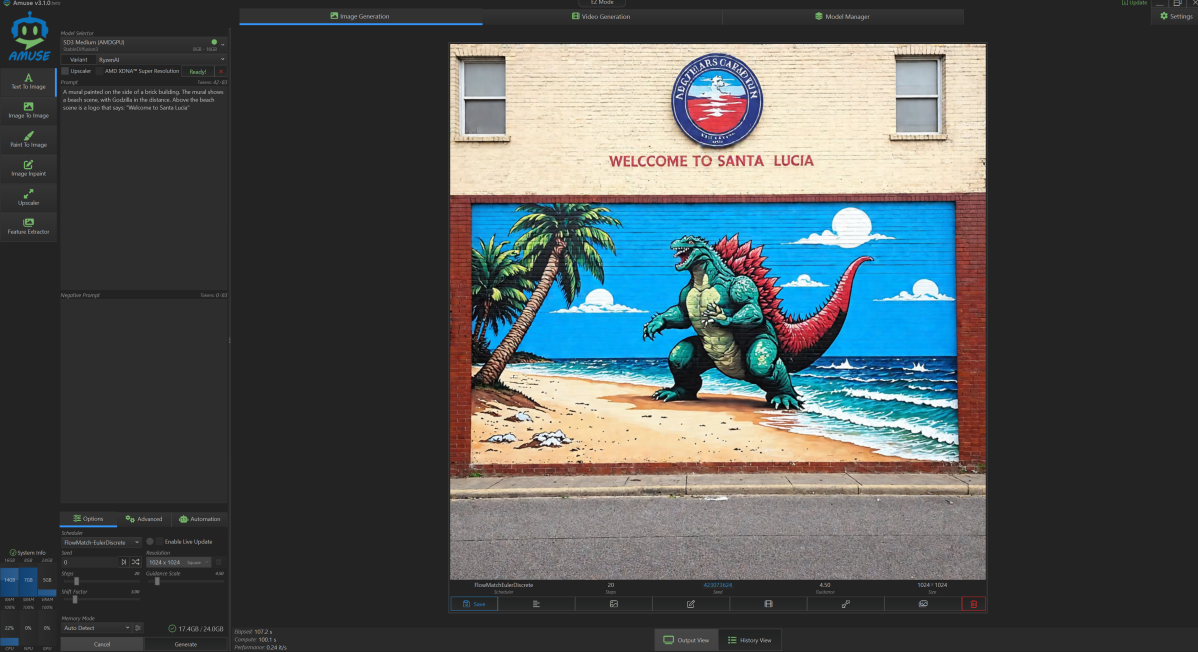Click the Guidance Scale slider handle
This screenshot has width=1198, height=652.
157,582
